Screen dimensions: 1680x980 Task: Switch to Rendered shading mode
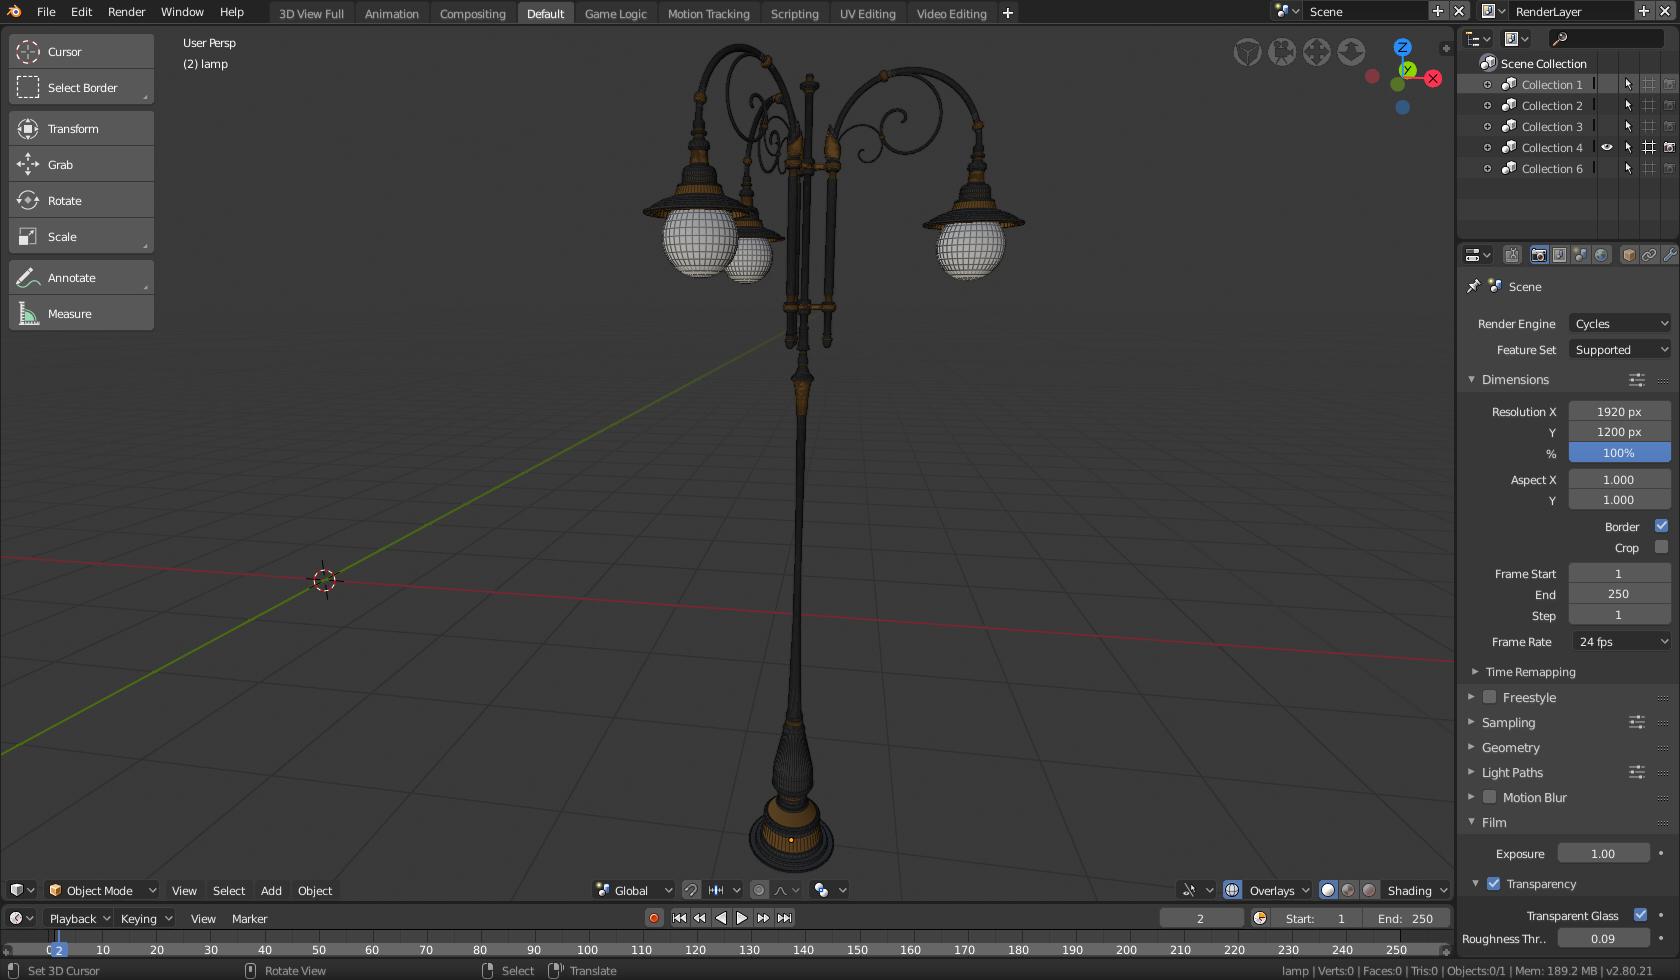click(1369, 890)
